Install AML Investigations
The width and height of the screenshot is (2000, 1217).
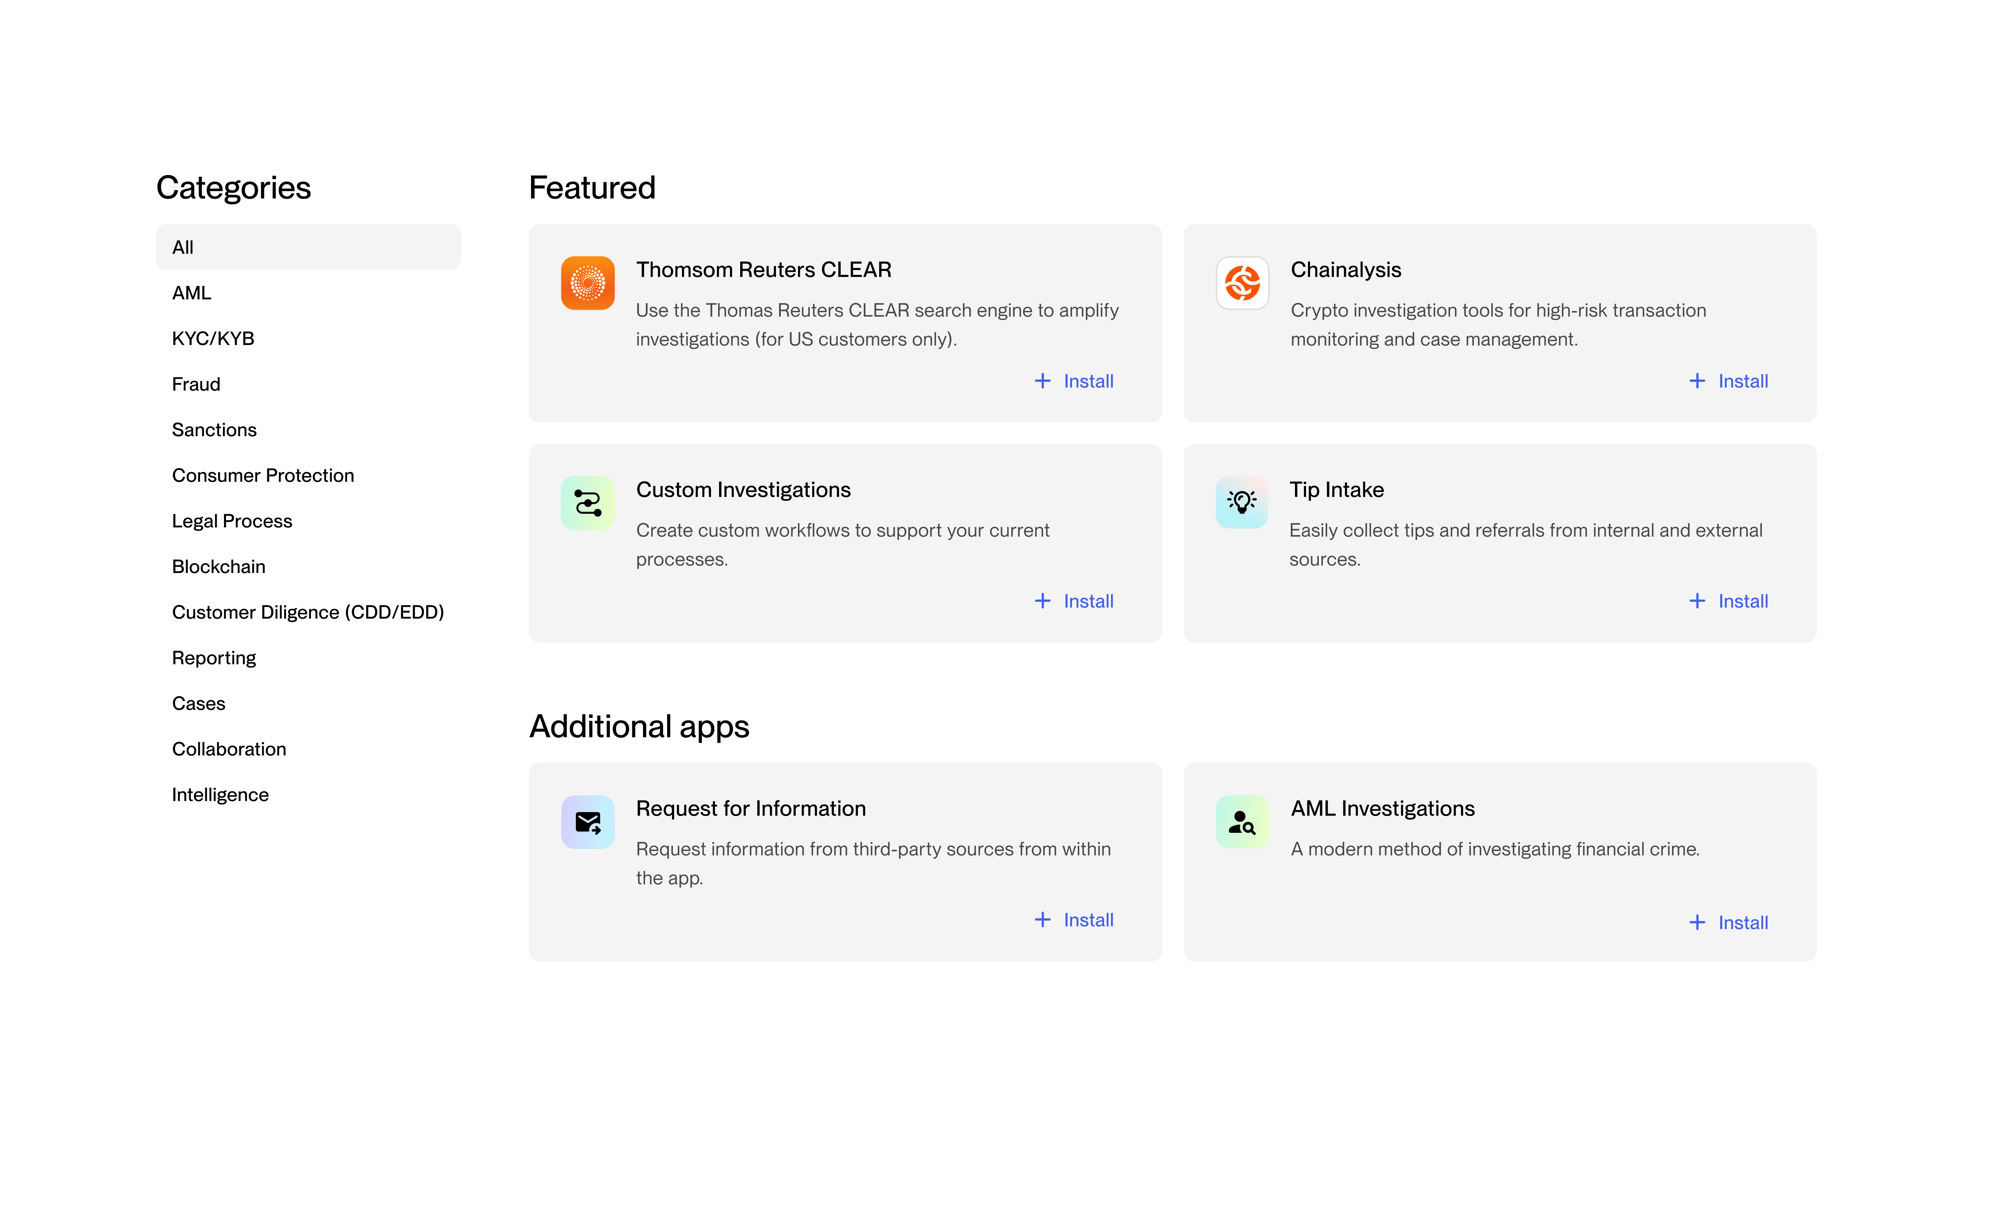coord(1728,923)
